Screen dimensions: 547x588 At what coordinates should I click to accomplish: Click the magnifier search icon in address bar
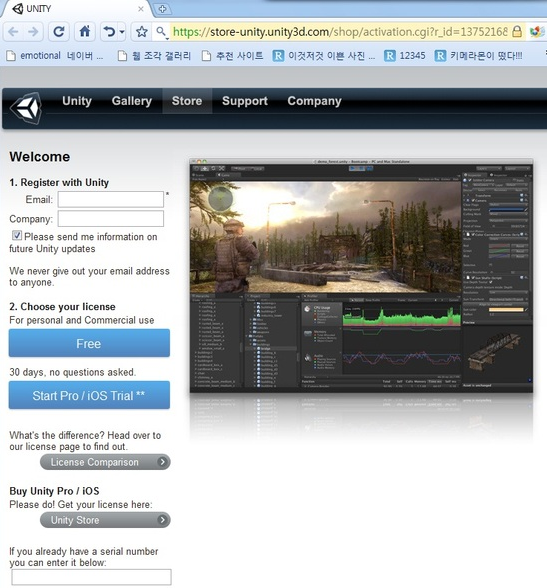pyautogui.click(x=161, y=32)
